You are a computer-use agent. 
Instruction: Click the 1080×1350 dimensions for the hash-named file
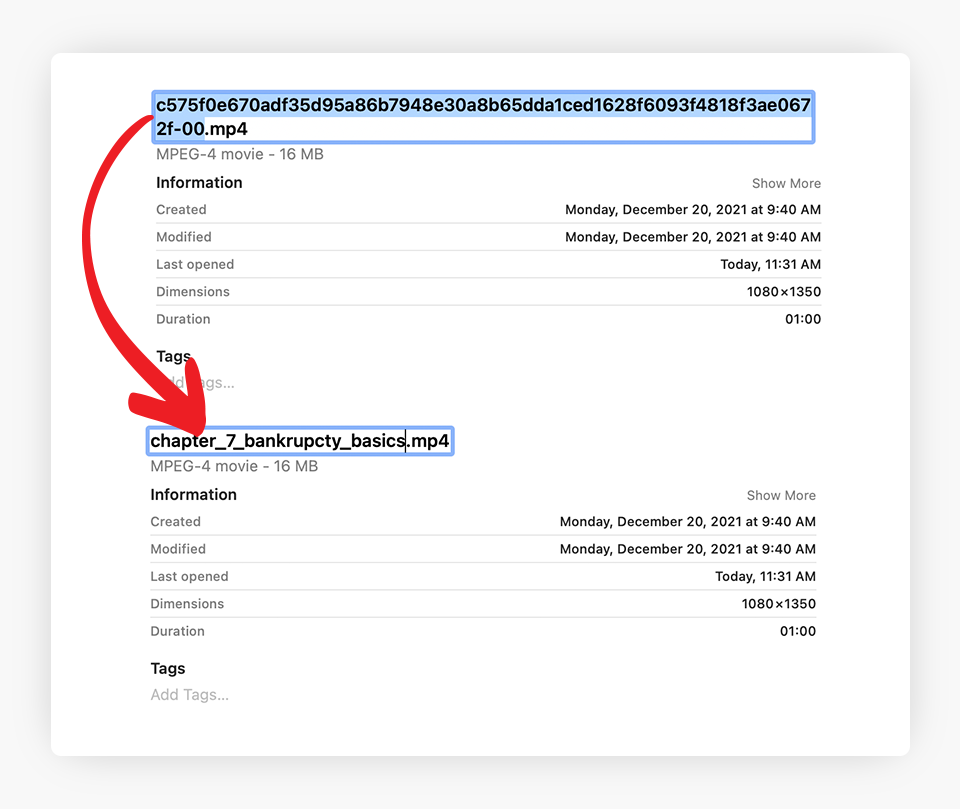coord(783,292)
